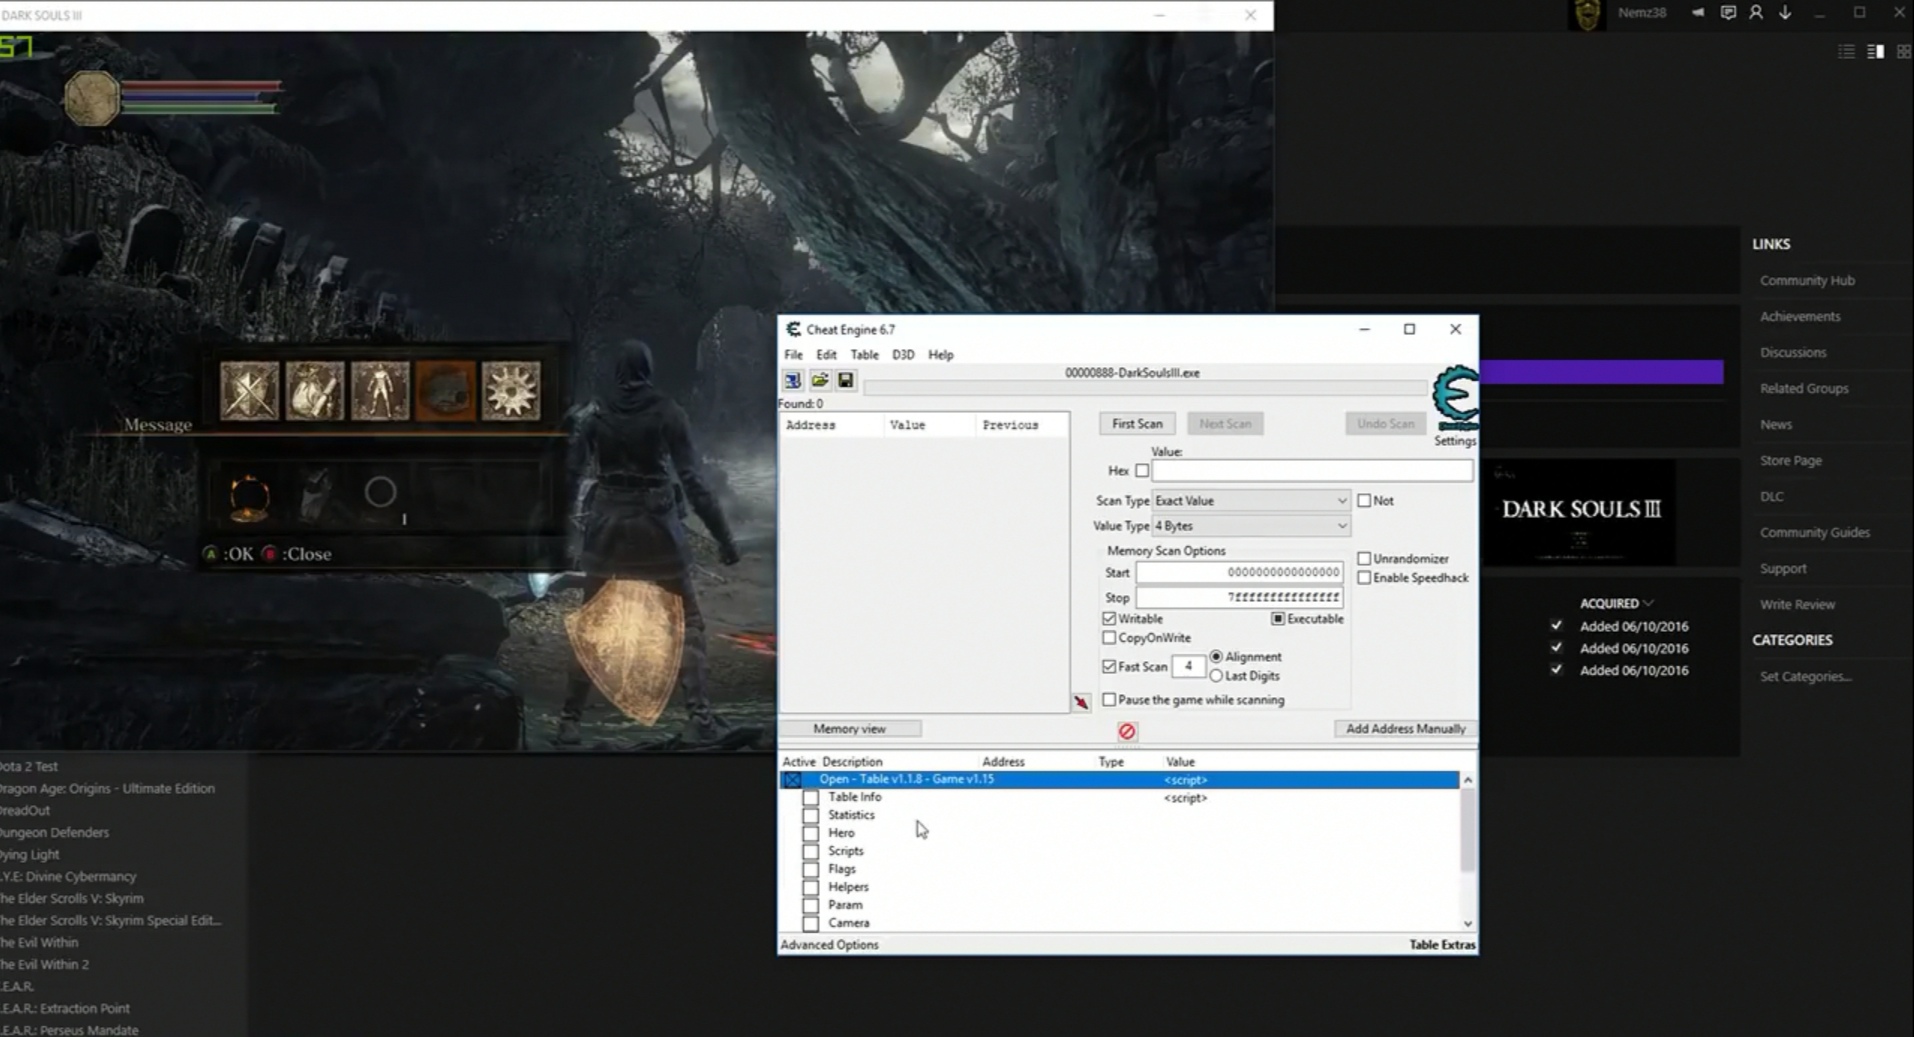Select the hand-and-bag inventory menu icon

tap(315, 390)
